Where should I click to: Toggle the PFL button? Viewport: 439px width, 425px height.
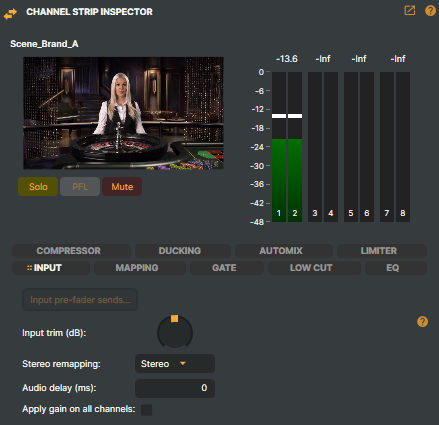80,187
